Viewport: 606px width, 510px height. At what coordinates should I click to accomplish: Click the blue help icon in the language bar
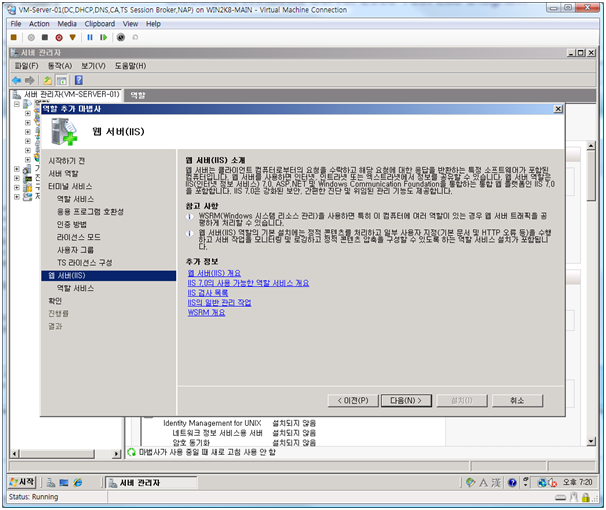512,483
